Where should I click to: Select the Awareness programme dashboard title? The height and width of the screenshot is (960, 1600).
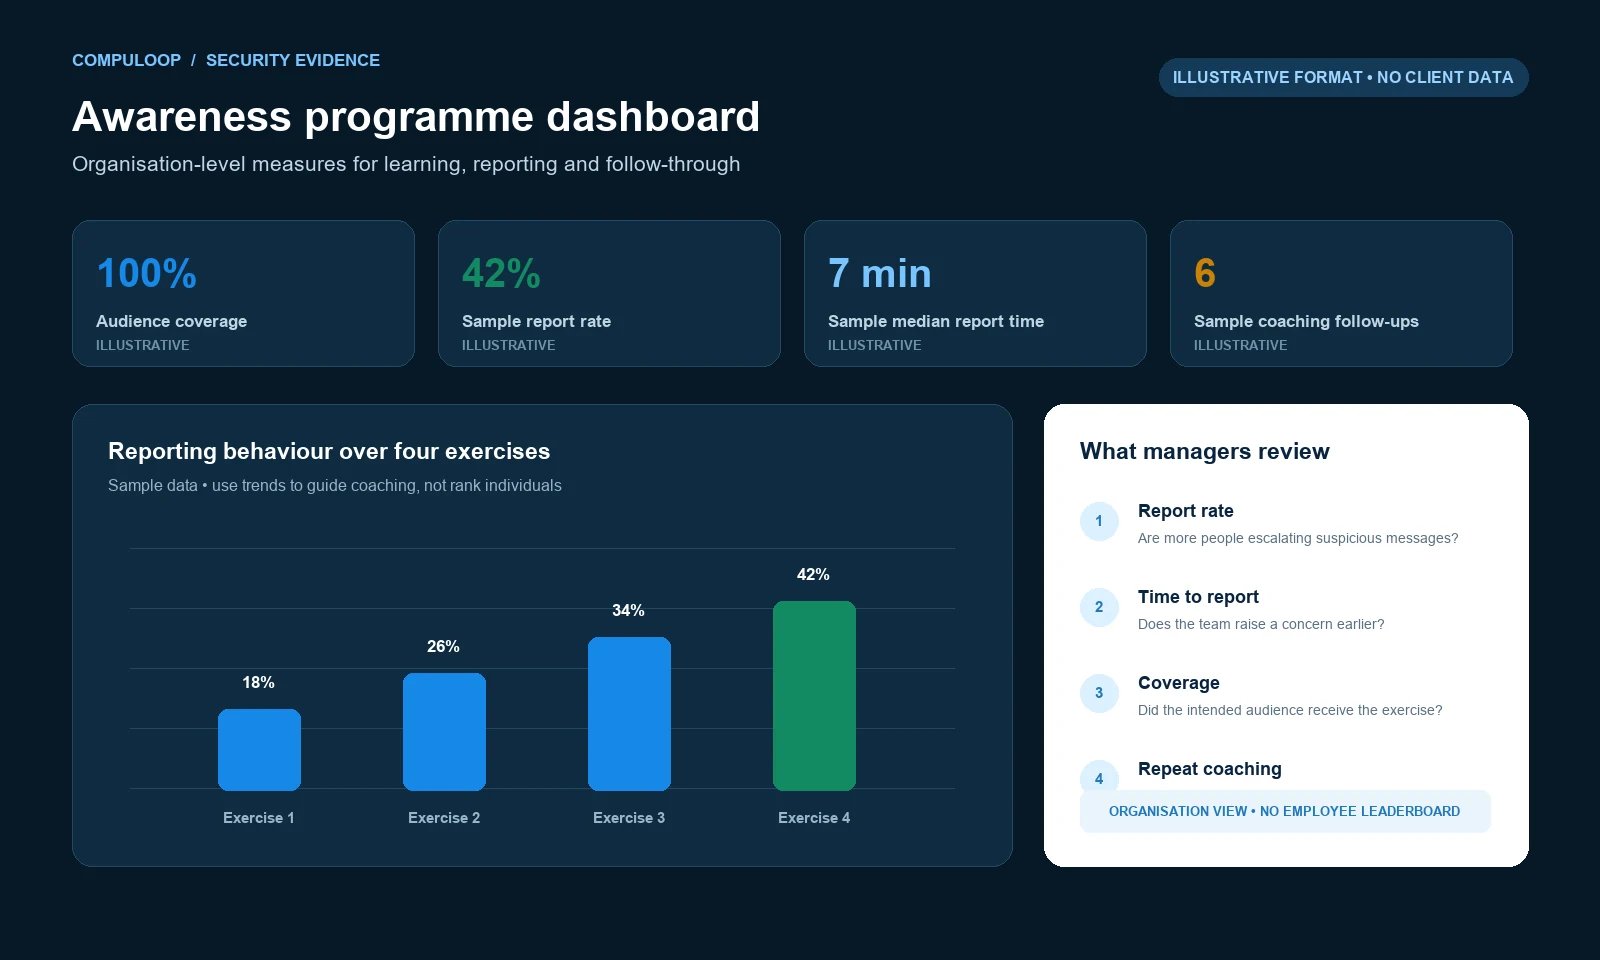point(416,117)
